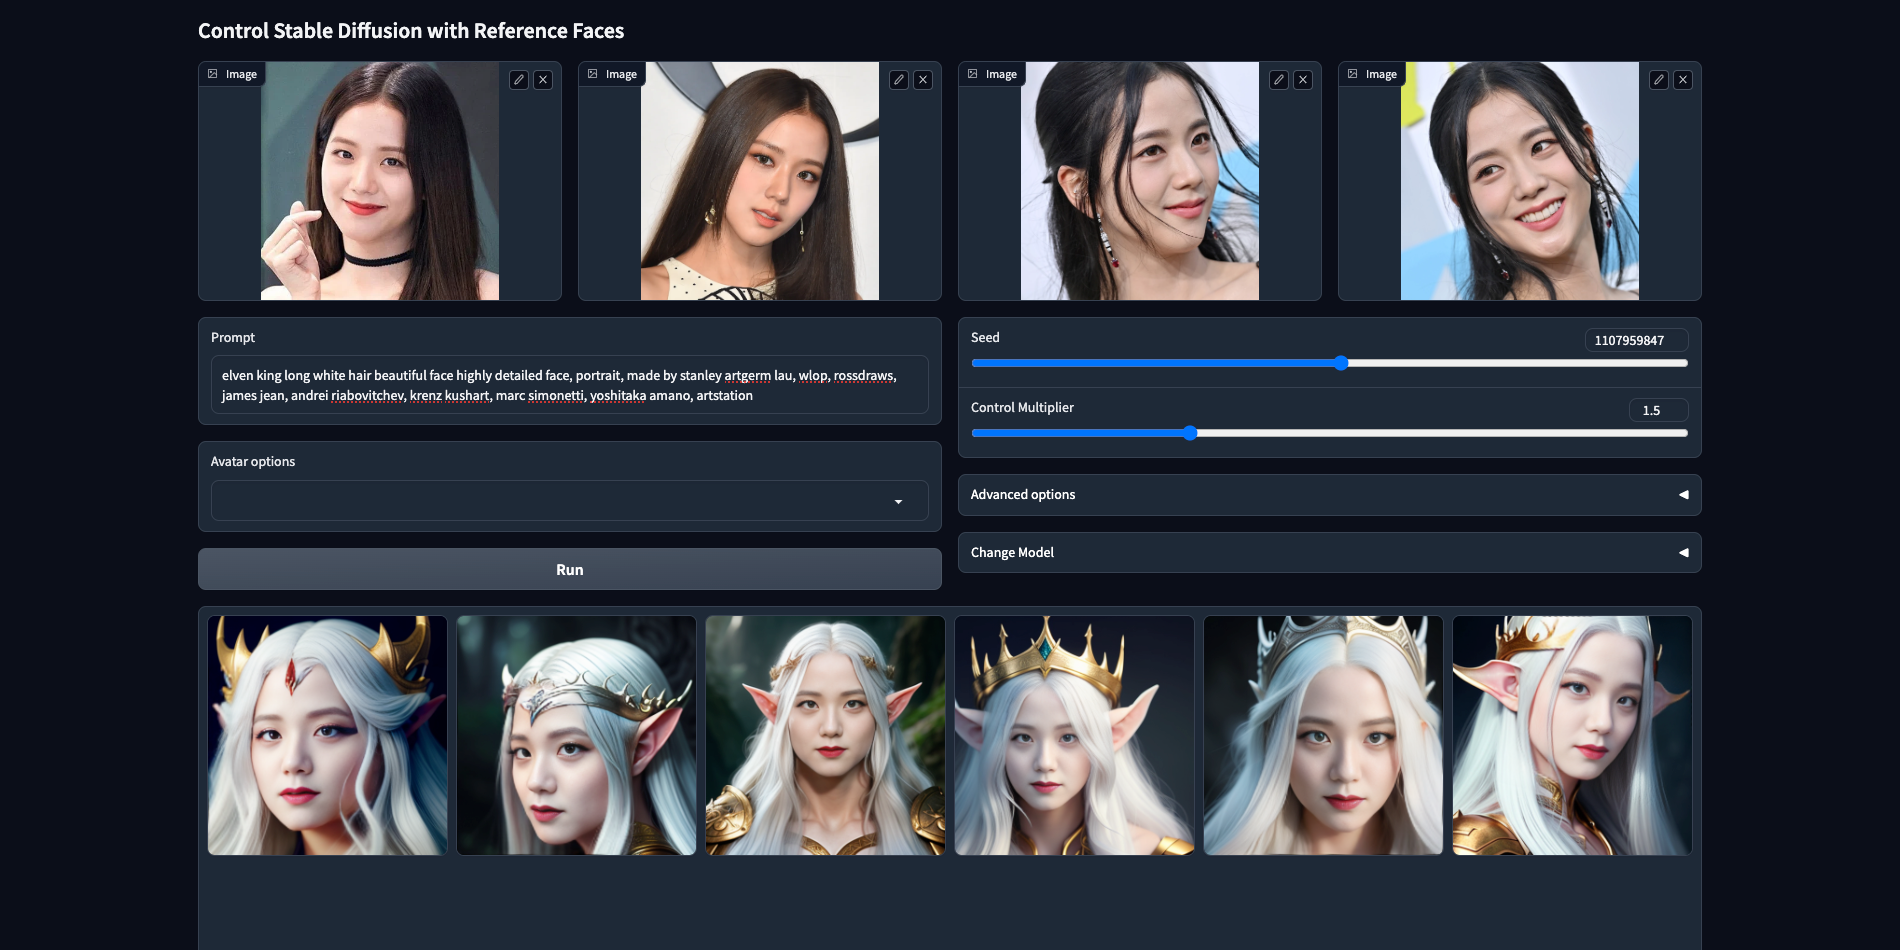1900x950 pixels.
Task: Click the 'Avatar options' label
Action: (253, 462)
